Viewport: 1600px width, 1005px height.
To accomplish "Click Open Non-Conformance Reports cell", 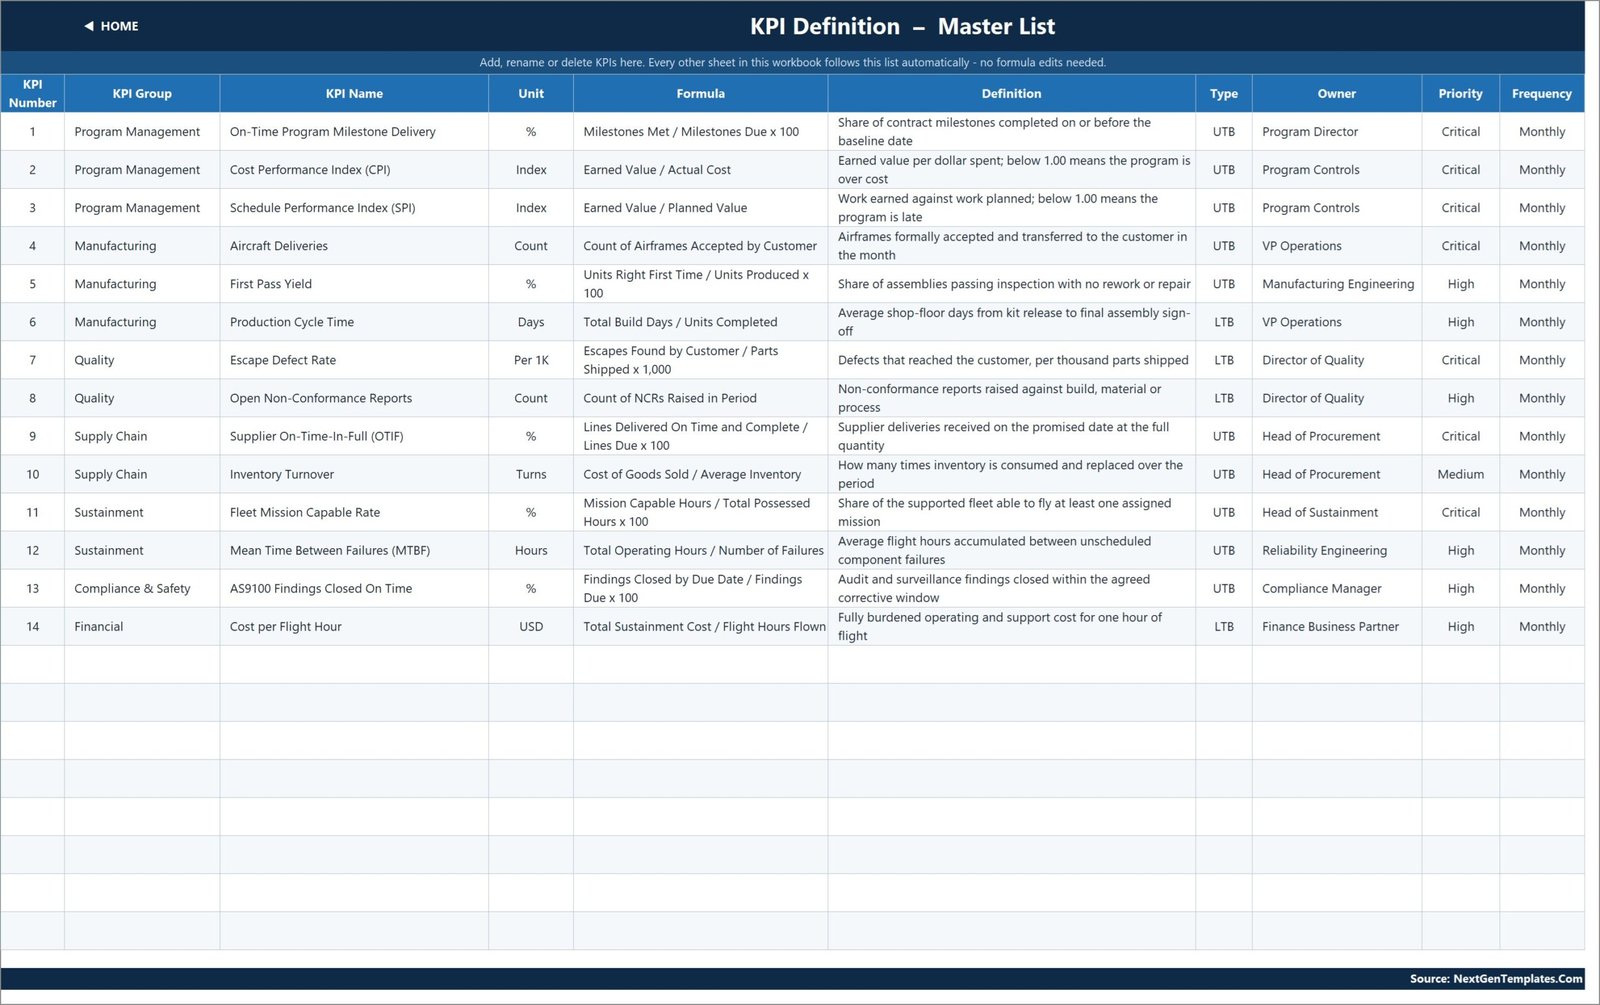I will coord(354,398).
